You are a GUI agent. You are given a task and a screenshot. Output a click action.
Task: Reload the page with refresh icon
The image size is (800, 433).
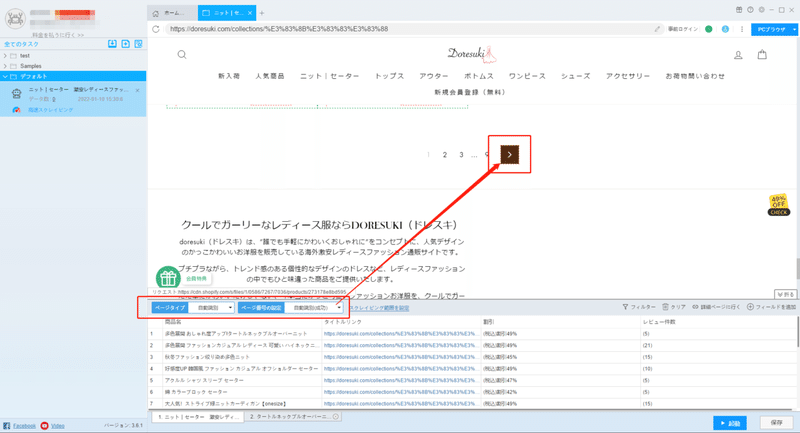[156, 29]
